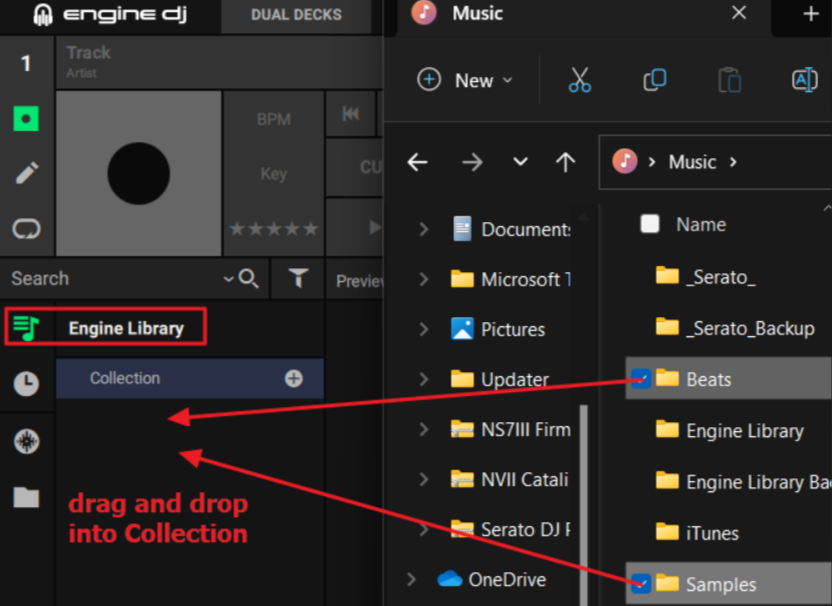Screen dimensions: 832x606
Task: Toggle the loop icon in left sidebar
Action: (x=26, y=229)
